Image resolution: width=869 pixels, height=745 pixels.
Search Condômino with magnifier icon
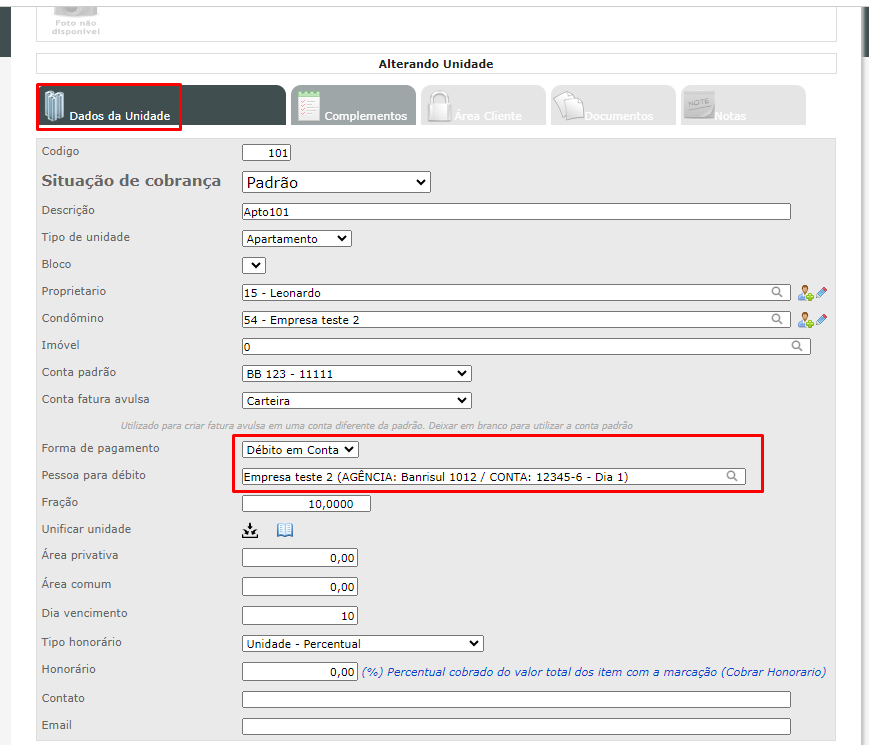777,319
